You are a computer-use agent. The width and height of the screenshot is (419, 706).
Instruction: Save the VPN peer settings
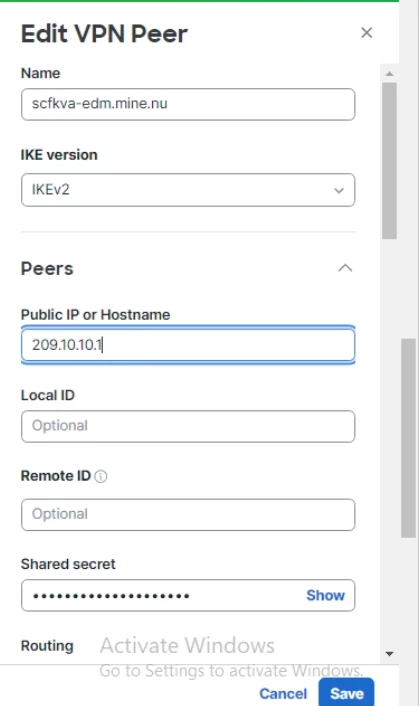point(346,693)
